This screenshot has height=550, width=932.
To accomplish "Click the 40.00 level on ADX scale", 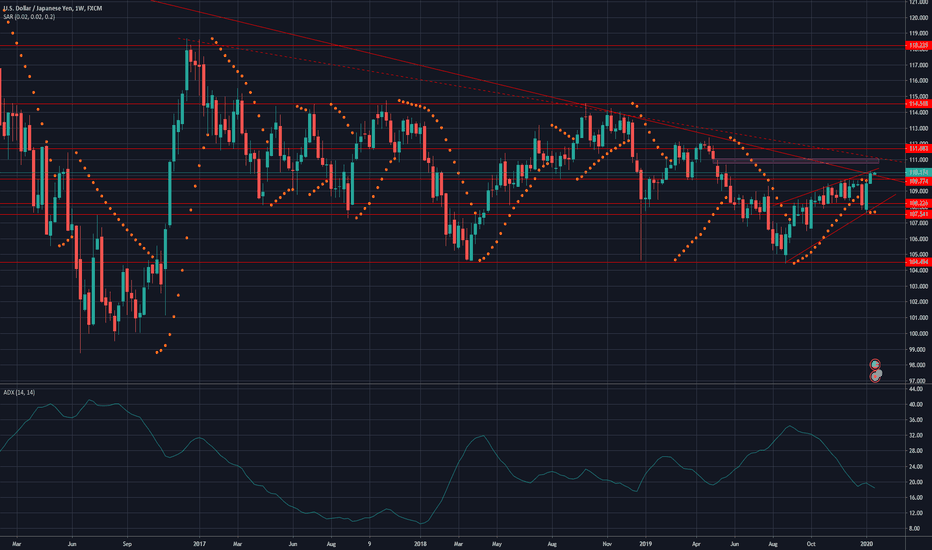I will [916, 404].
